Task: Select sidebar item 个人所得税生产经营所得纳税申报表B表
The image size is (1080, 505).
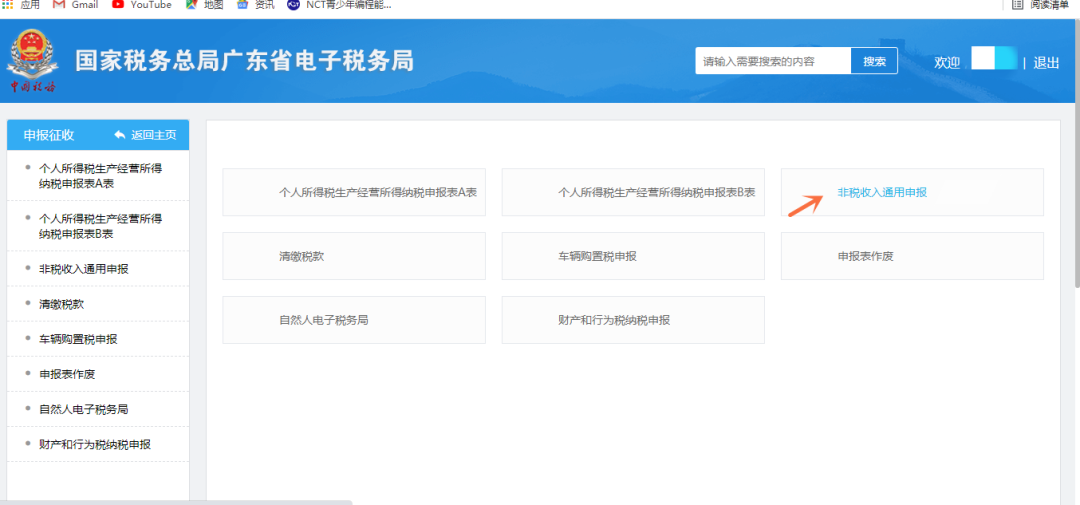Action: pyautogui.click(x=98, y=226)
